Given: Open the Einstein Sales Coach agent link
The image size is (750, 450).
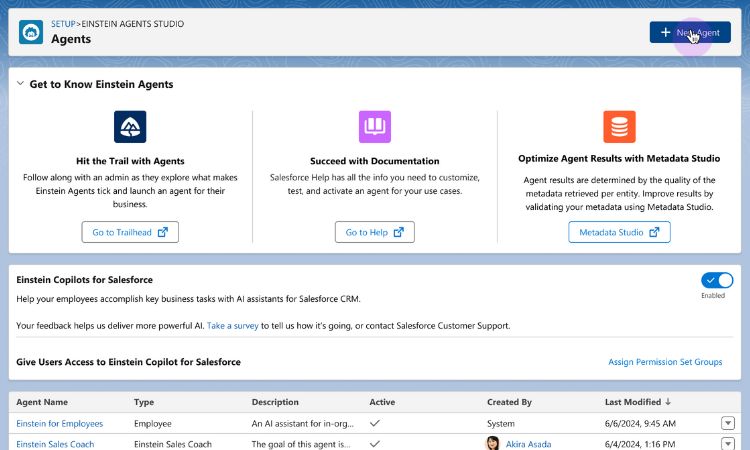Looking at the screenshot, I should (x=55, y=444).
